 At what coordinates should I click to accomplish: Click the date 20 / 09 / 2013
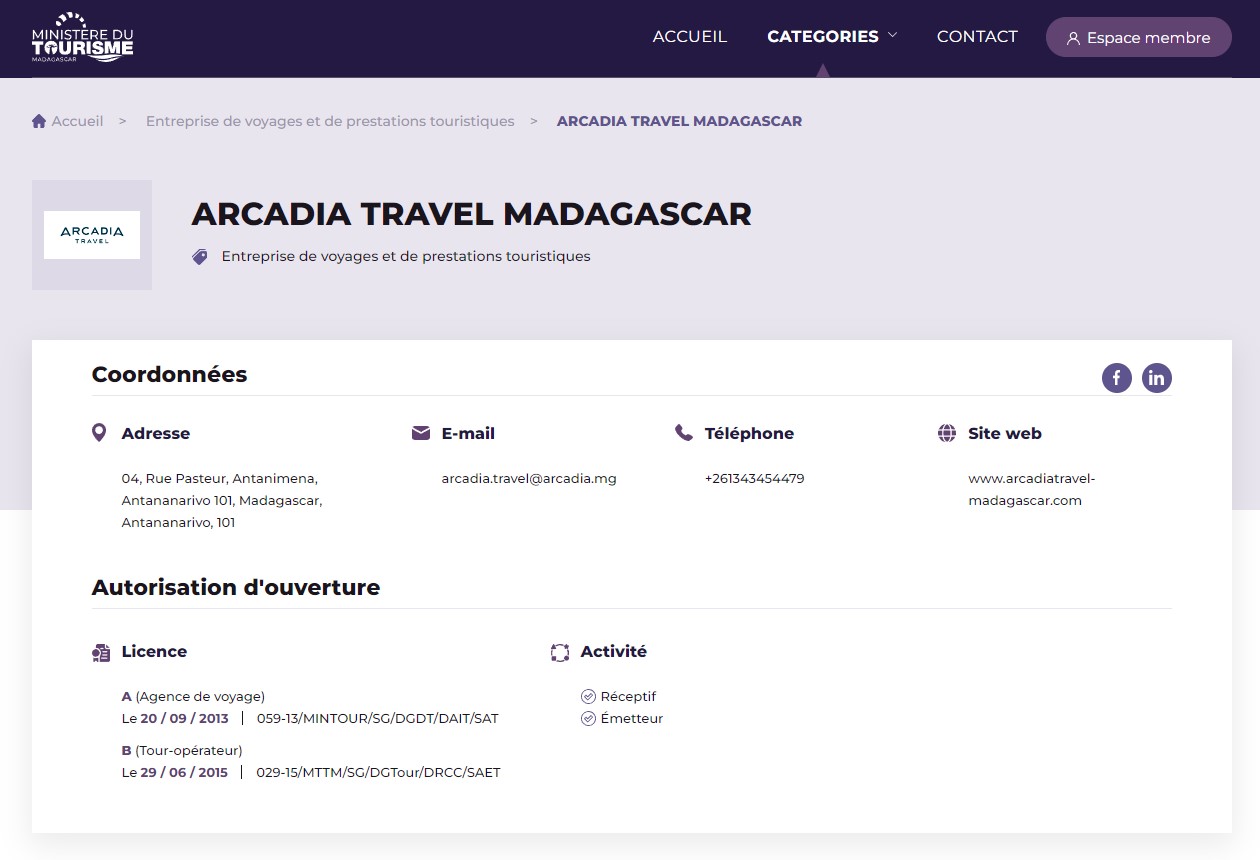coord(184,718)
